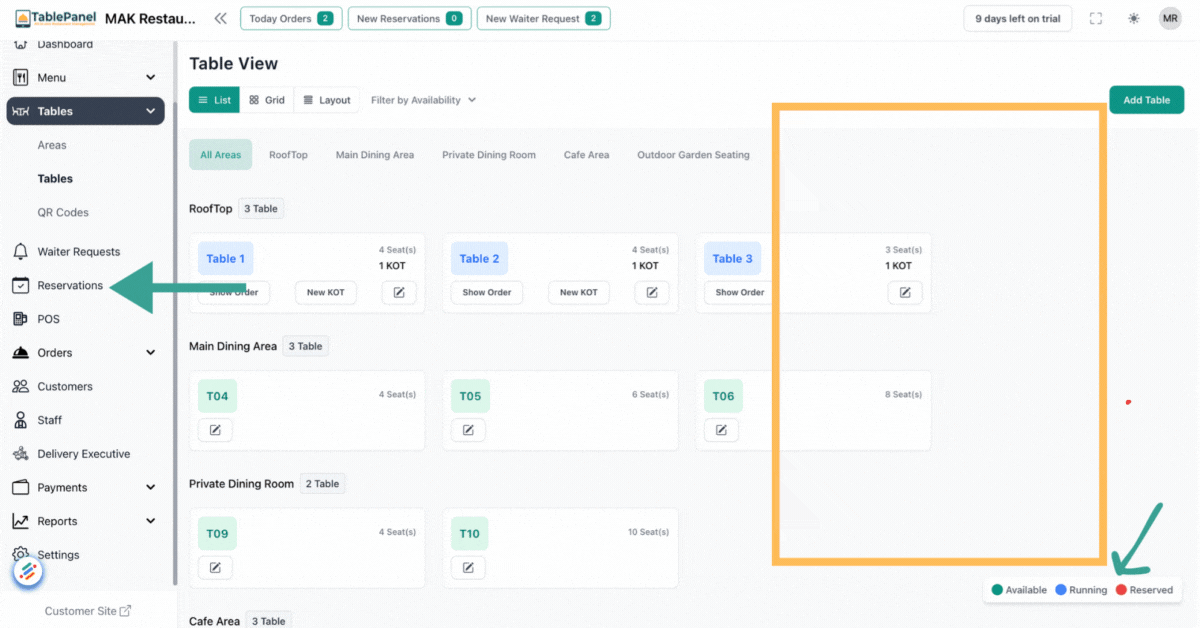The height and width of the screenshot is (628, 1200).
Task: Switch to Layout view
Action: pyautogui.click(x=327, y=100)
